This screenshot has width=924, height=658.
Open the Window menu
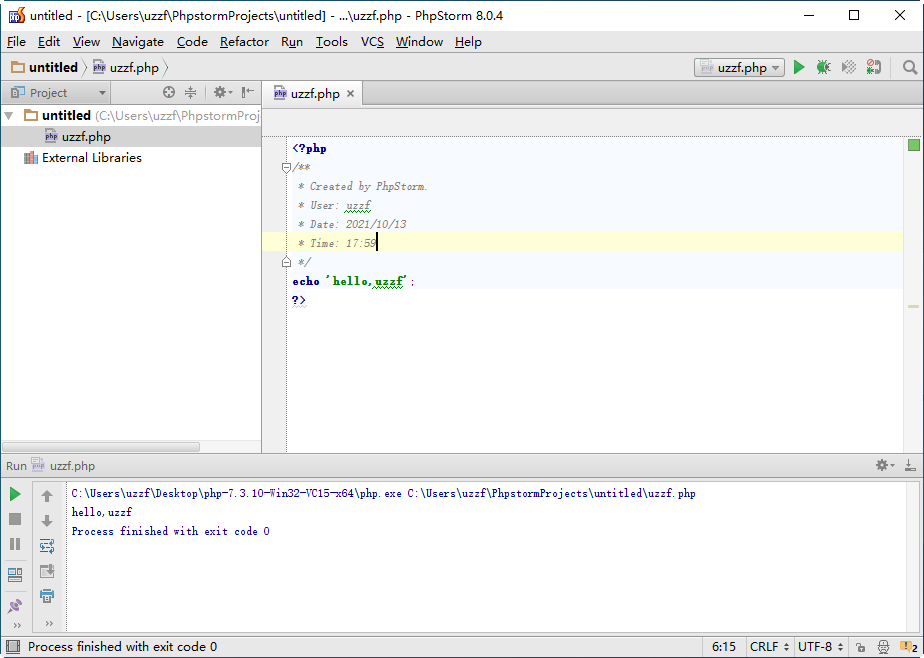pyautogui.click(x=419, y=42)
